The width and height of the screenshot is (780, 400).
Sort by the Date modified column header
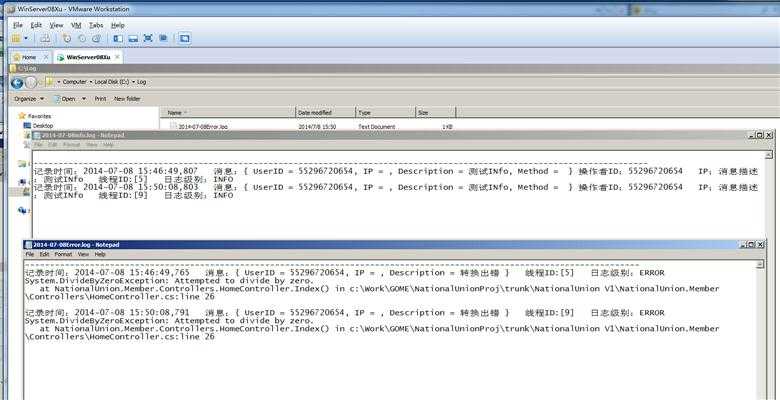326,113
